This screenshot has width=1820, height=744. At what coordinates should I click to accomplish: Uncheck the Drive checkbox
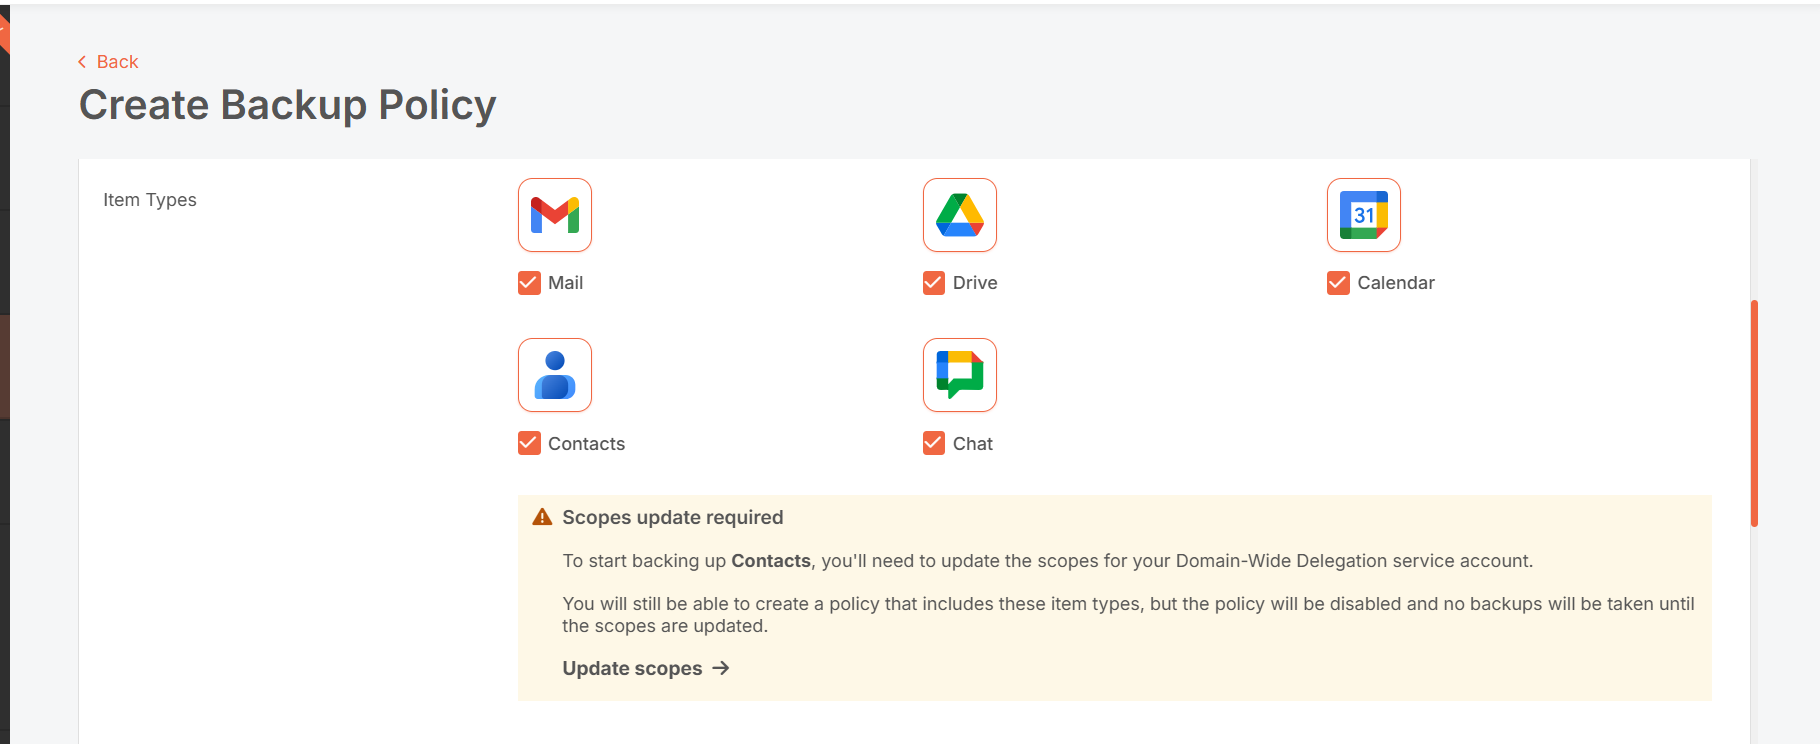point(934,283)
